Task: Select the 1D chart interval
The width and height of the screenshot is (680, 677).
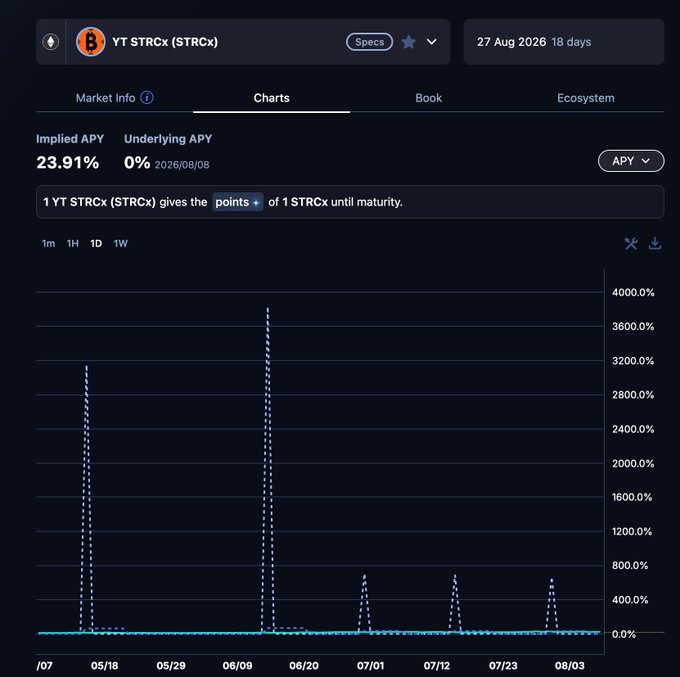Action: [x=96, y=243]
